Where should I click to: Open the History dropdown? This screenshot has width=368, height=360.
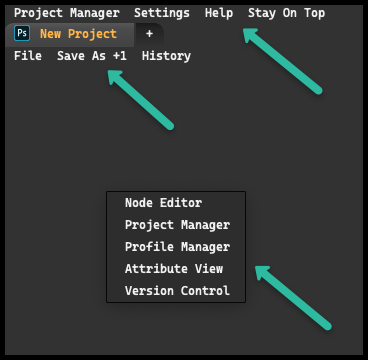coord(166,56)
